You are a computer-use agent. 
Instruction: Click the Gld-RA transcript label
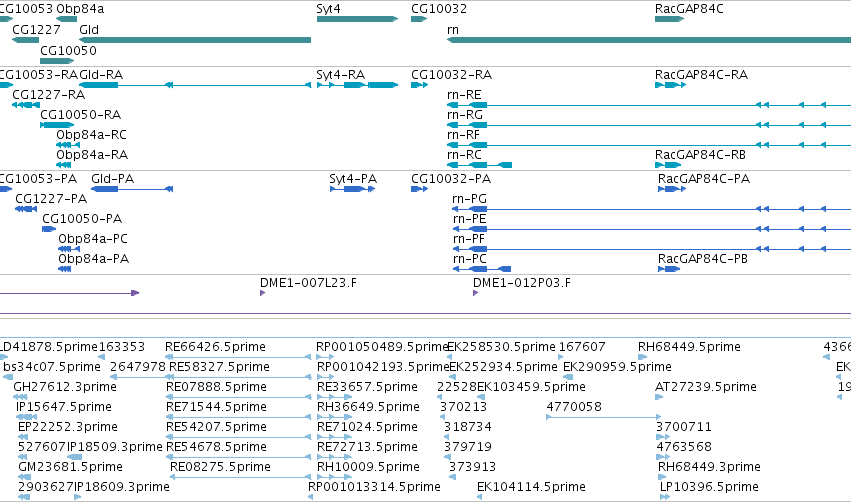101,74
